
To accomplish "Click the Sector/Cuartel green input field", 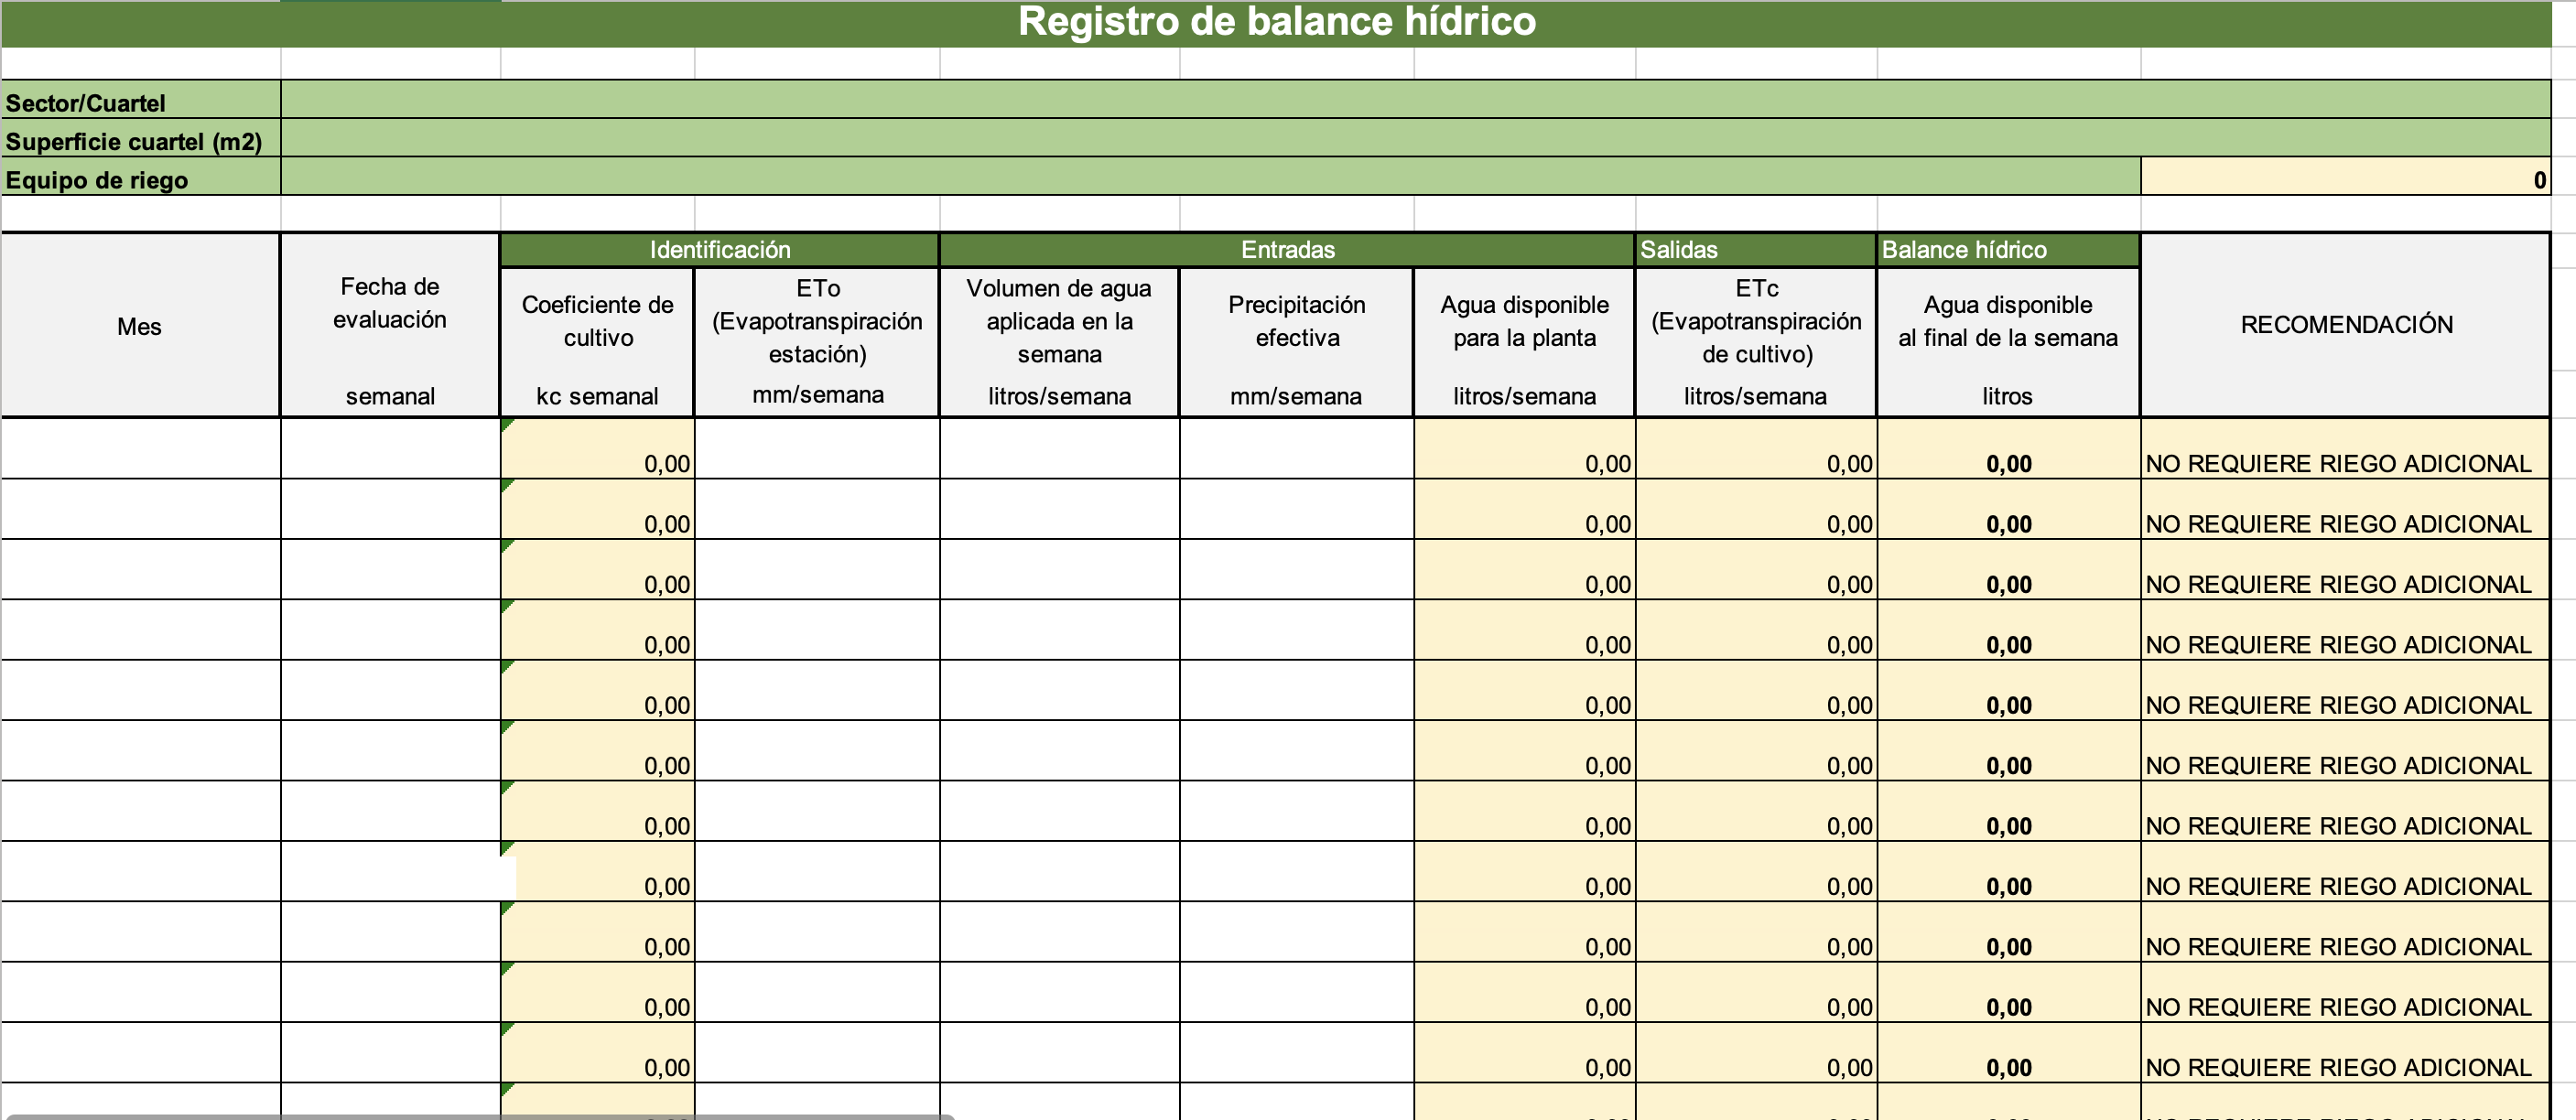I will pos(1415,100).
